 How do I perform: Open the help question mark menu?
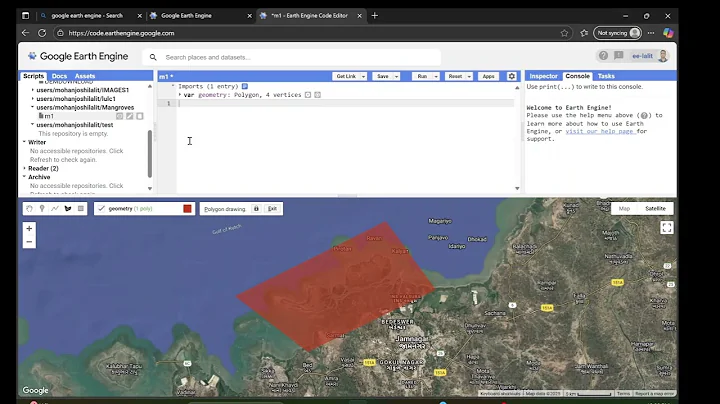(x=603, y=56)
